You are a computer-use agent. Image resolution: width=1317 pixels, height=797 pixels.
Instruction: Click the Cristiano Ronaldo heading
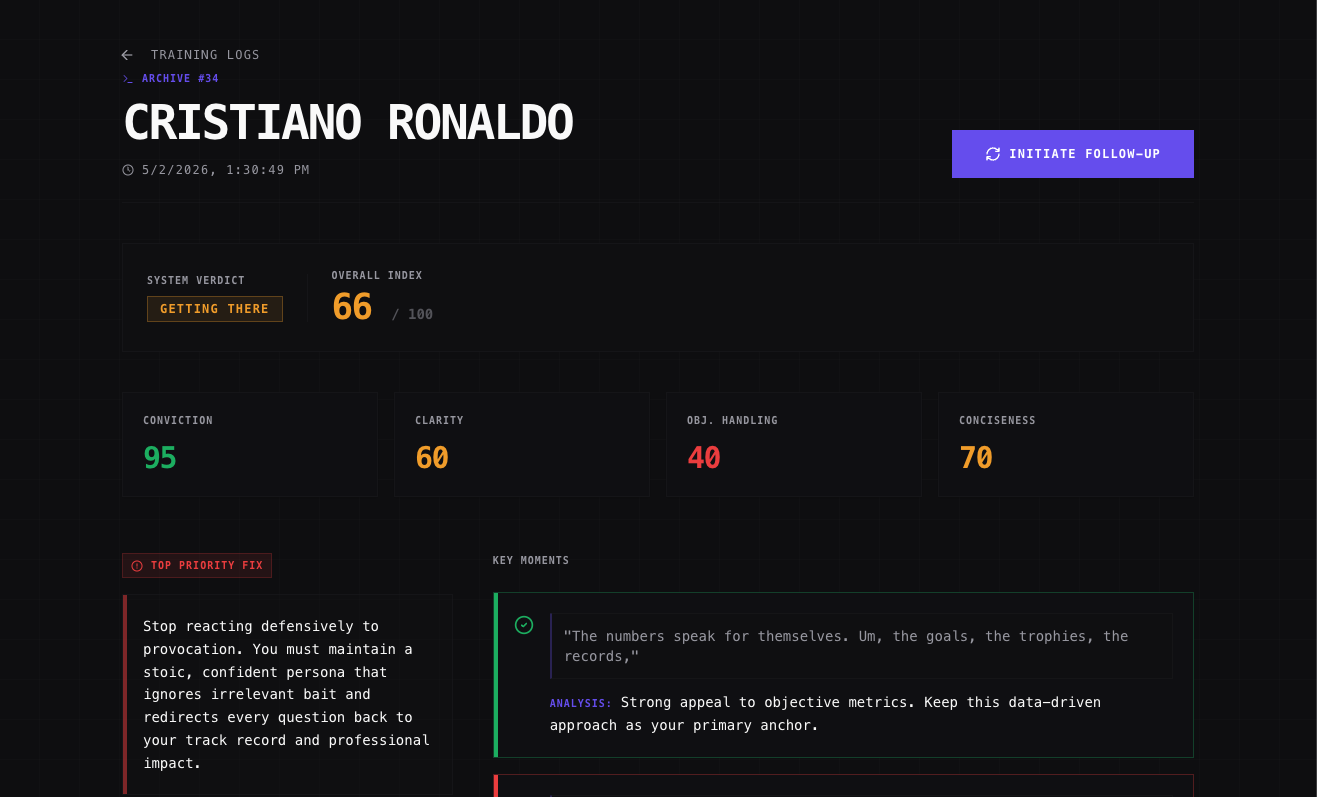coord(348,123)
